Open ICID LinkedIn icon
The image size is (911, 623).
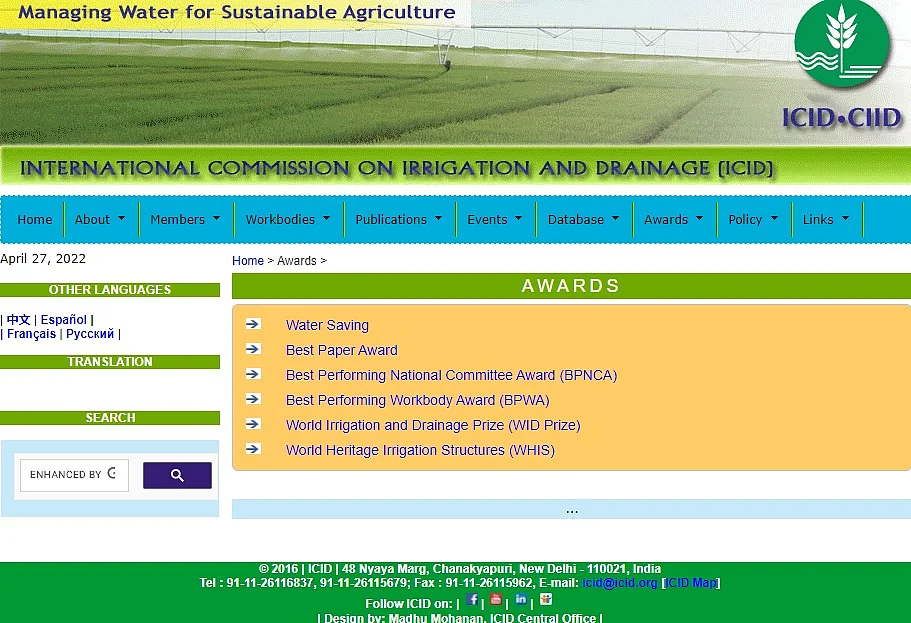(x=521, y=599)
